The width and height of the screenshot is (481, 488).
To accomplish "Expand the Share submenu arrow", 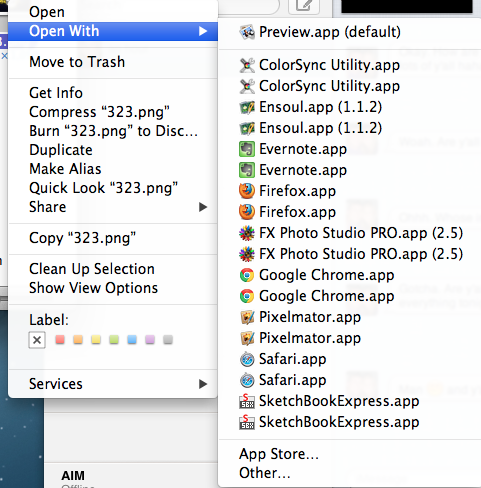I will [x=203, y=207].
